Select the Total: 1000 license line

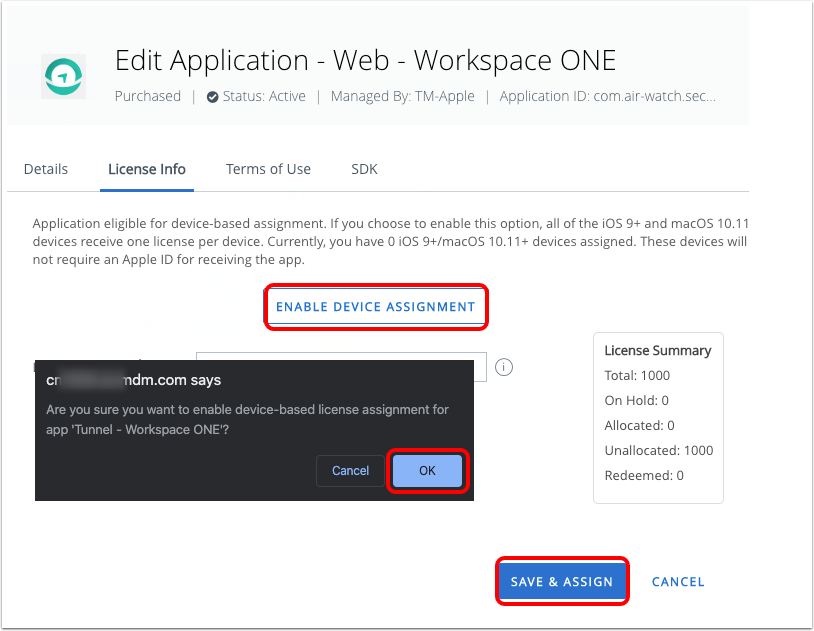pyautogui.click(x=637, y=376)
